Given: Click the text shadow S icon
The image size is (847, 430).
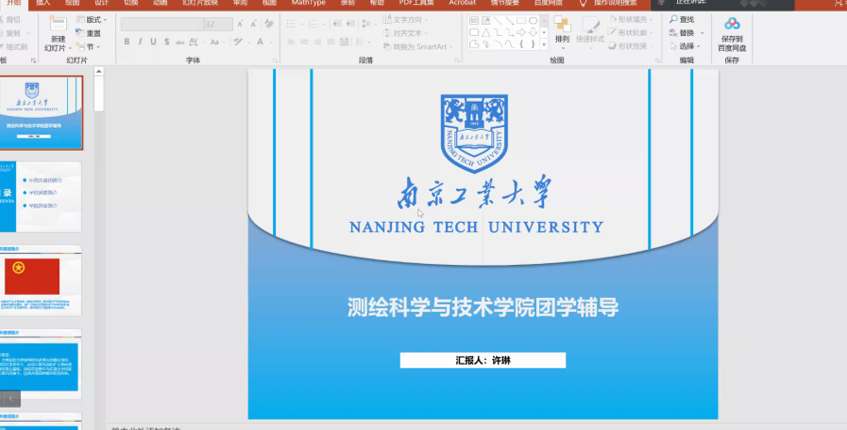Looking at the screenshot, I should pyautogui.click(x=167, y=42).
